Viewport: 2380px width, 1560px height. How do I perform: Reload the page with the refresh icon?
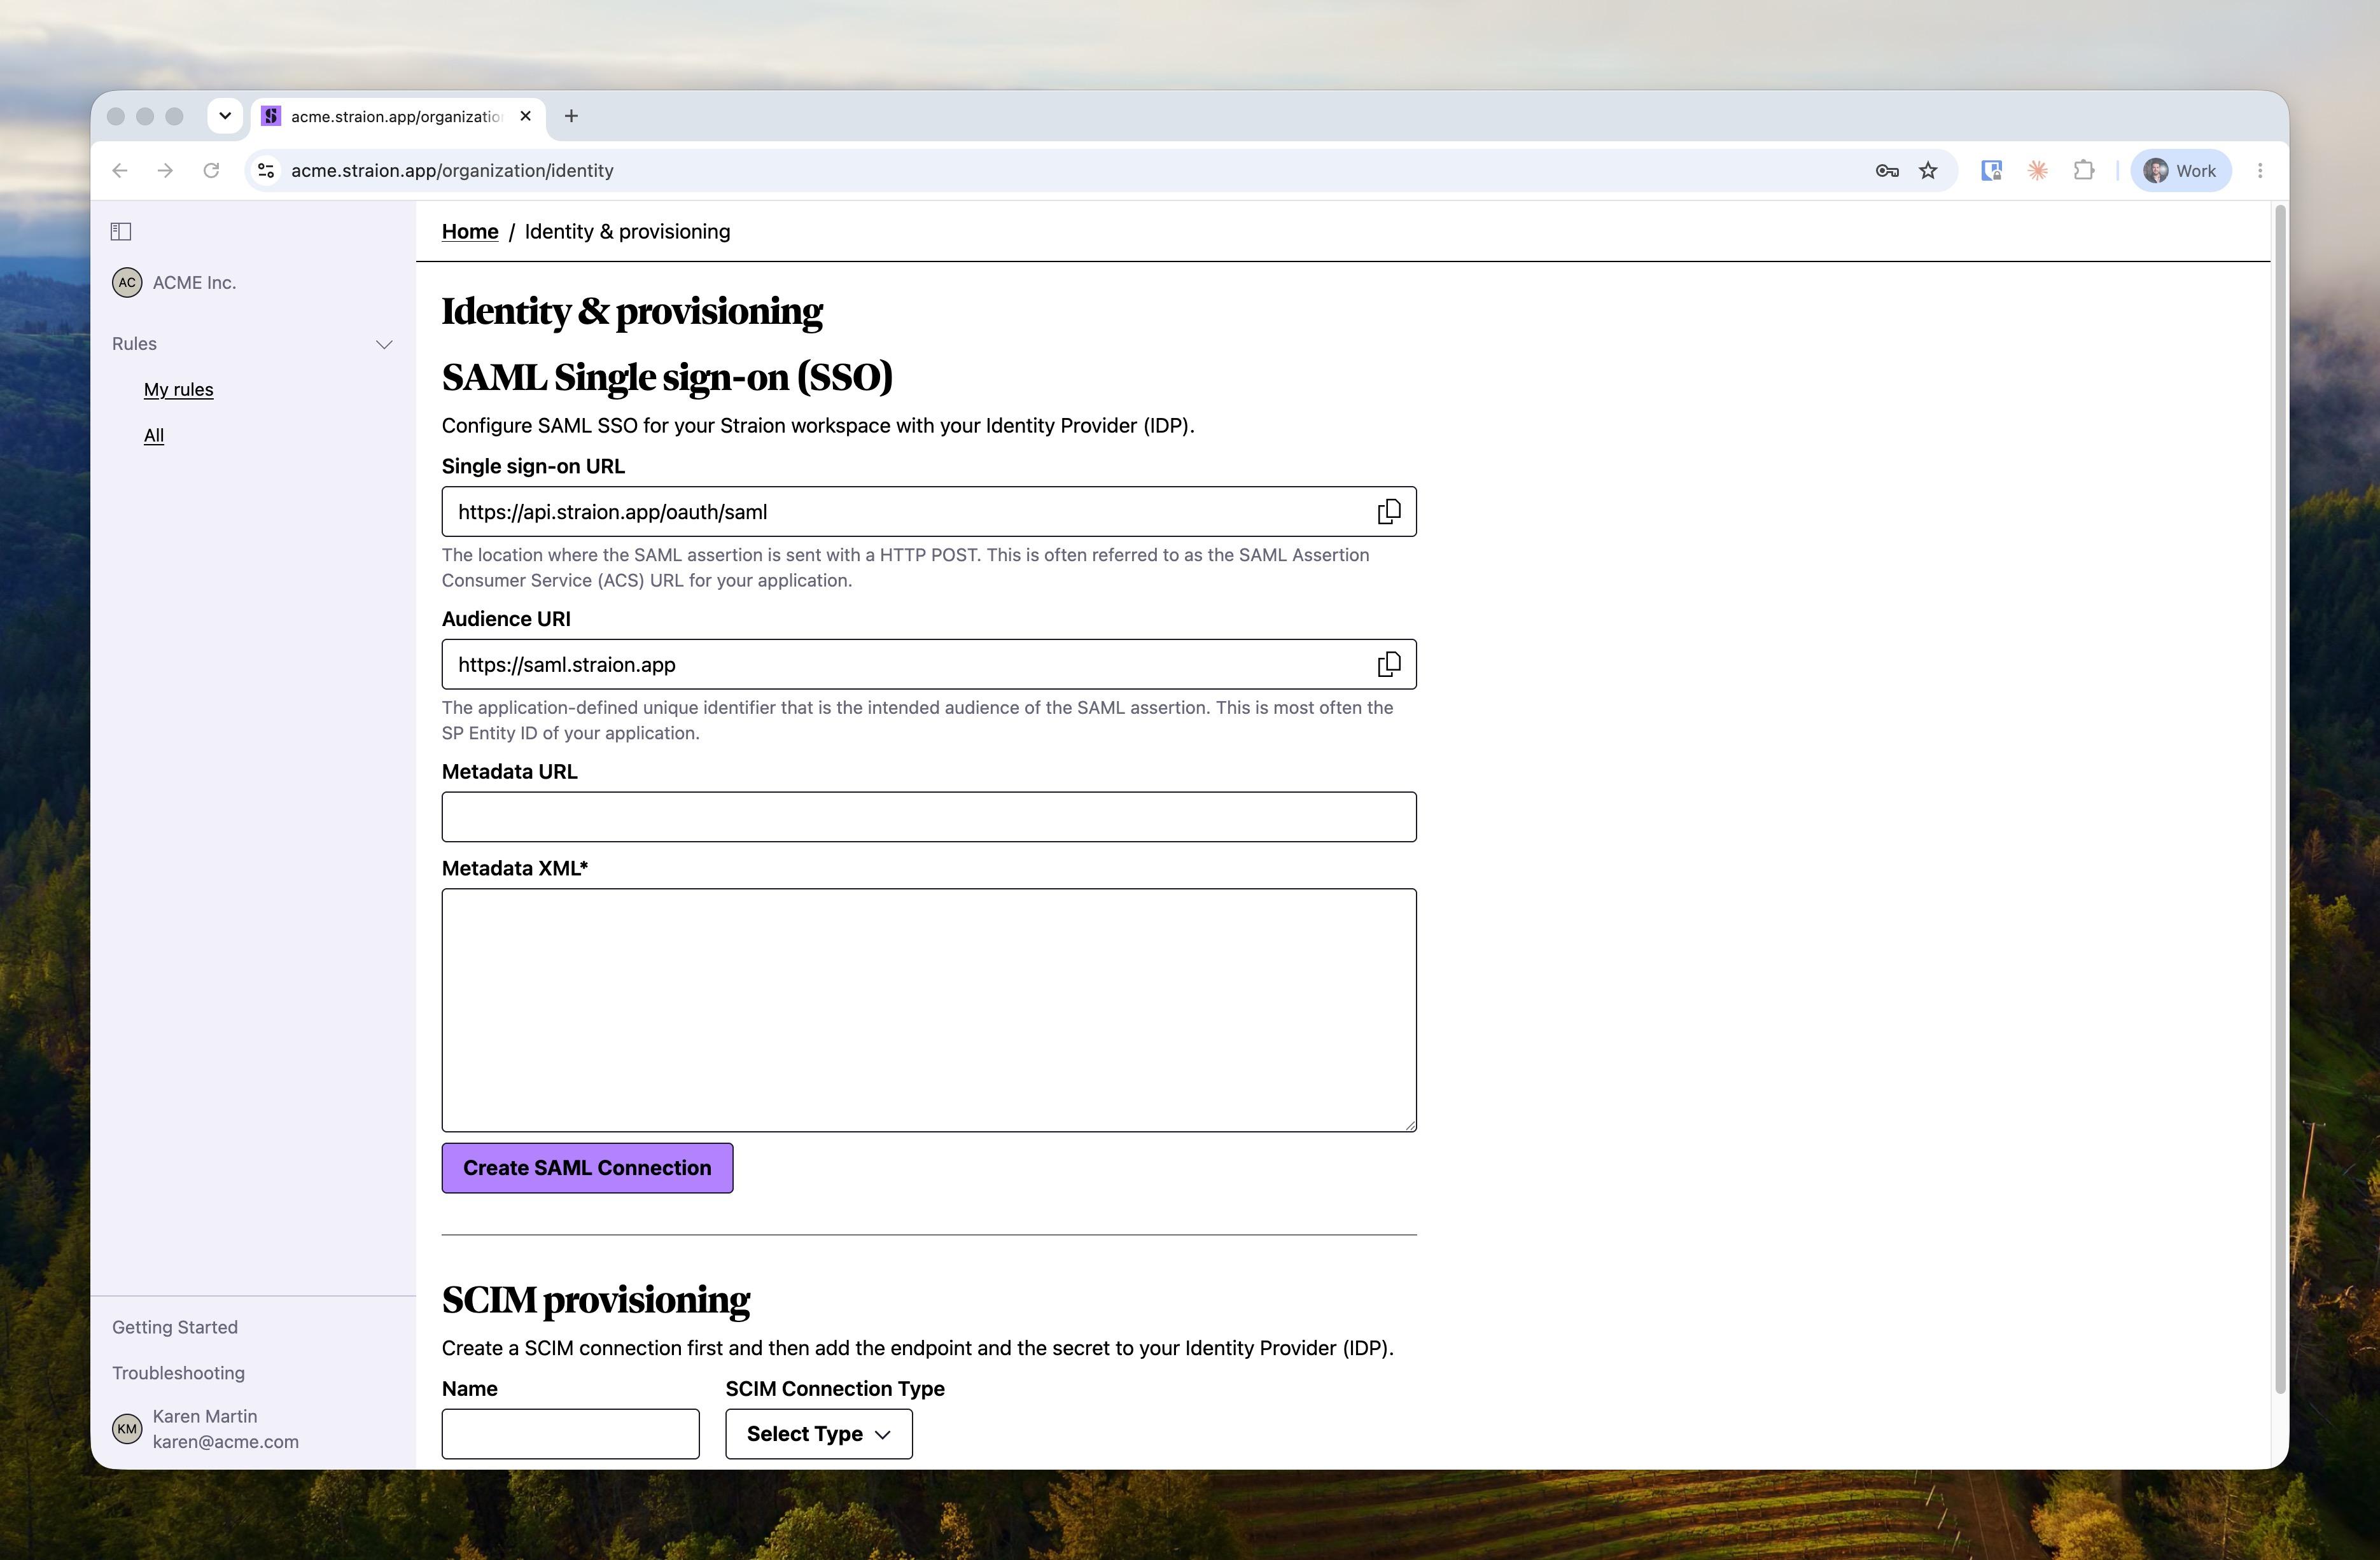pyautogui.click(x=211, y=171)
